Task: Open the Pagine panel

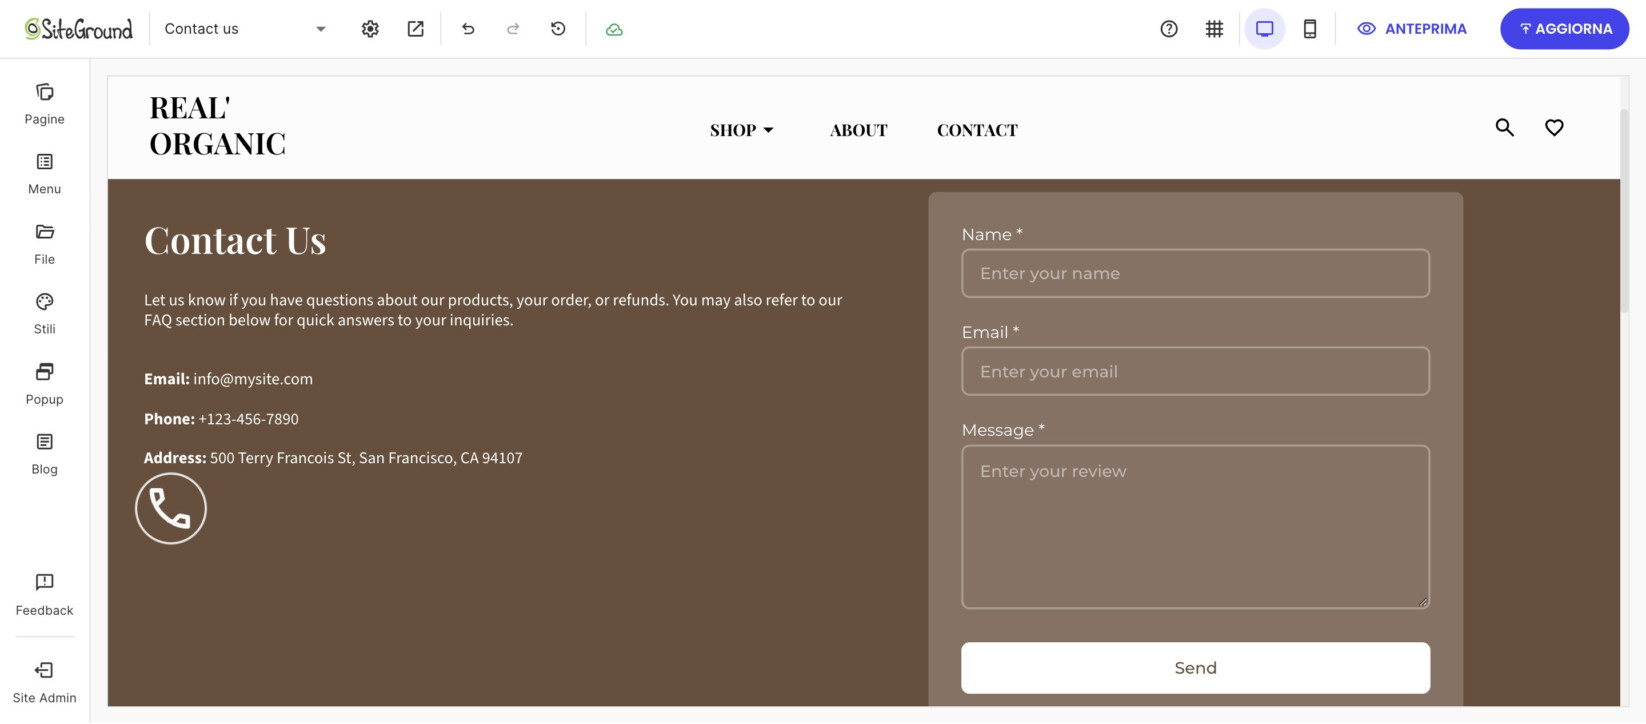Action: click(x=44, y=104)
